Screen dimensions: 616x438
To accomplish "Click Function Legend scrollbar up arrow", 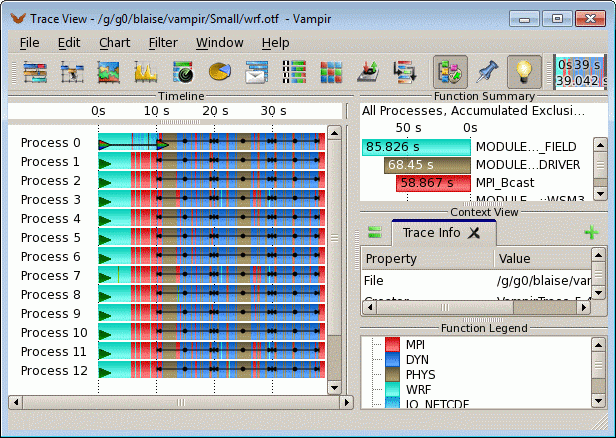I will 598,345.
